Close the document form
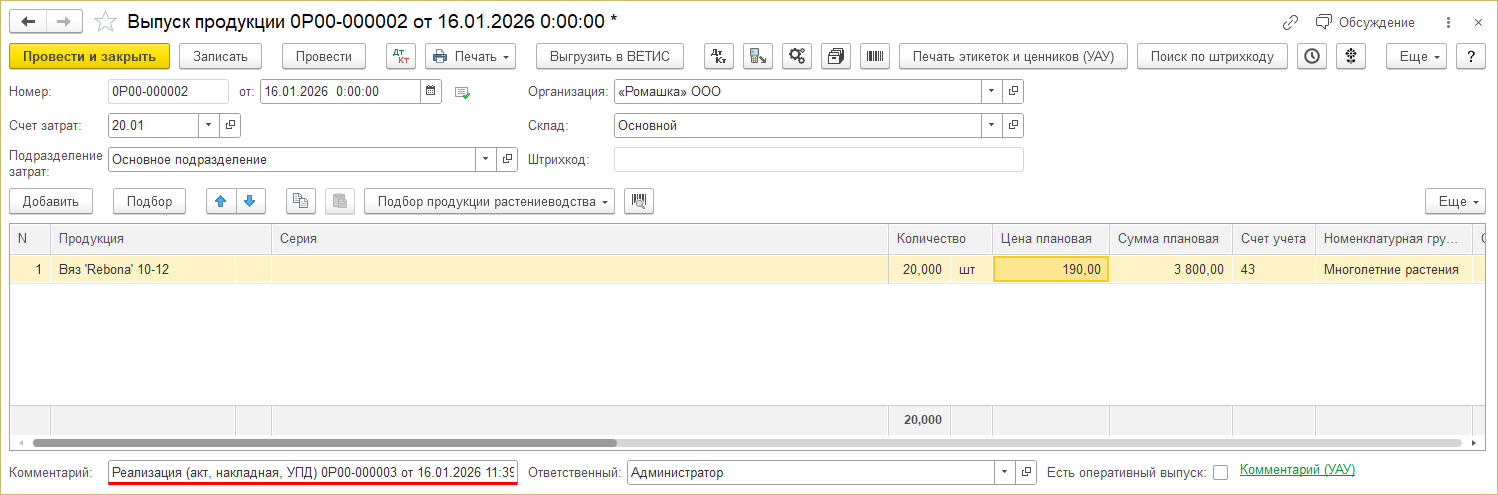The image size is (1498, 495). click(x=1478, y=22)
